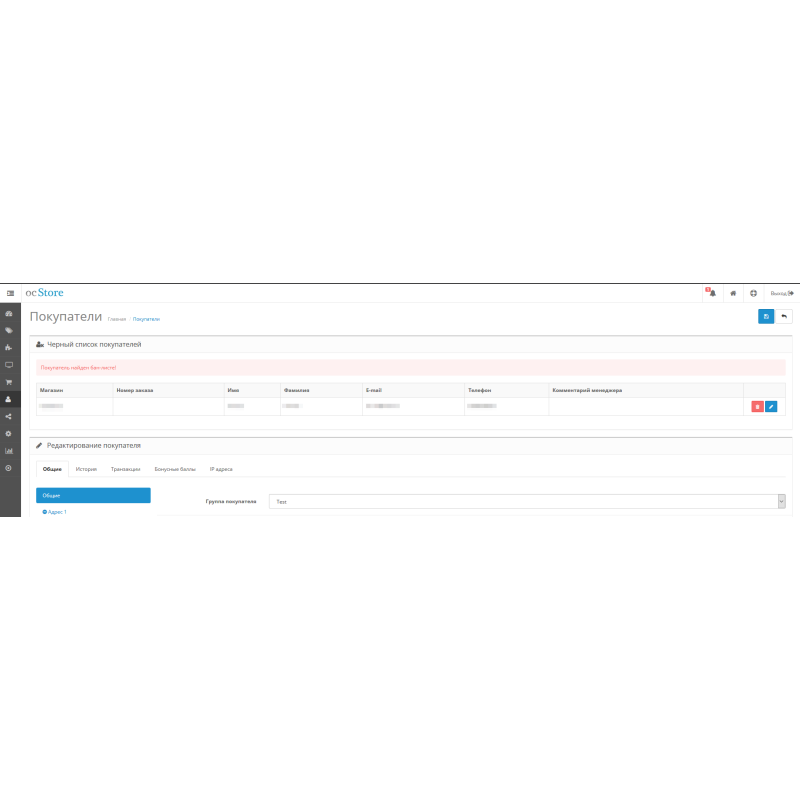
Task: Open the Marketing share icon in sidebar
Action: tap(9, 416)
